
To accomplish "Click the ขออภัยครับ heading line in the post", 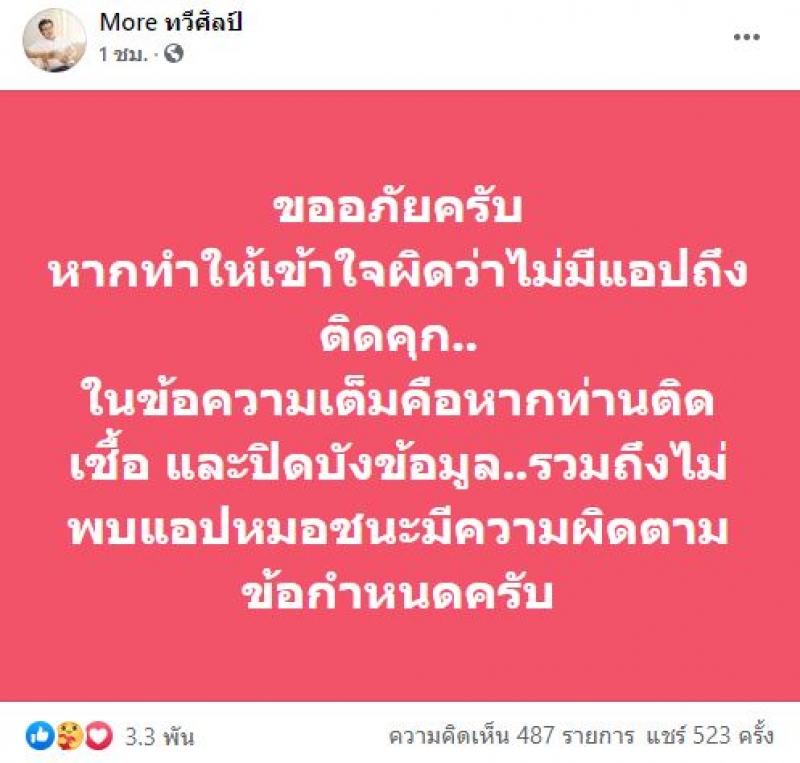I will click(398, 209).
